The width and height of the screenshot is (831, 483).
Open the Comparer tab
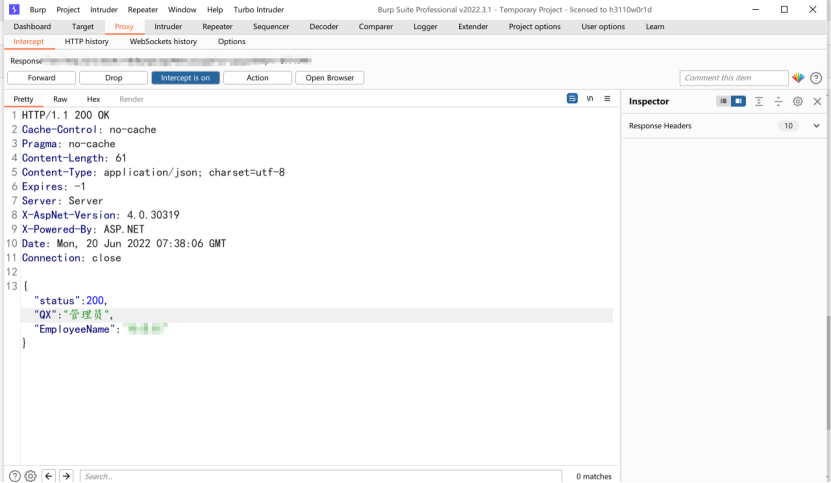pyautogui.click(x=376, y=27)
